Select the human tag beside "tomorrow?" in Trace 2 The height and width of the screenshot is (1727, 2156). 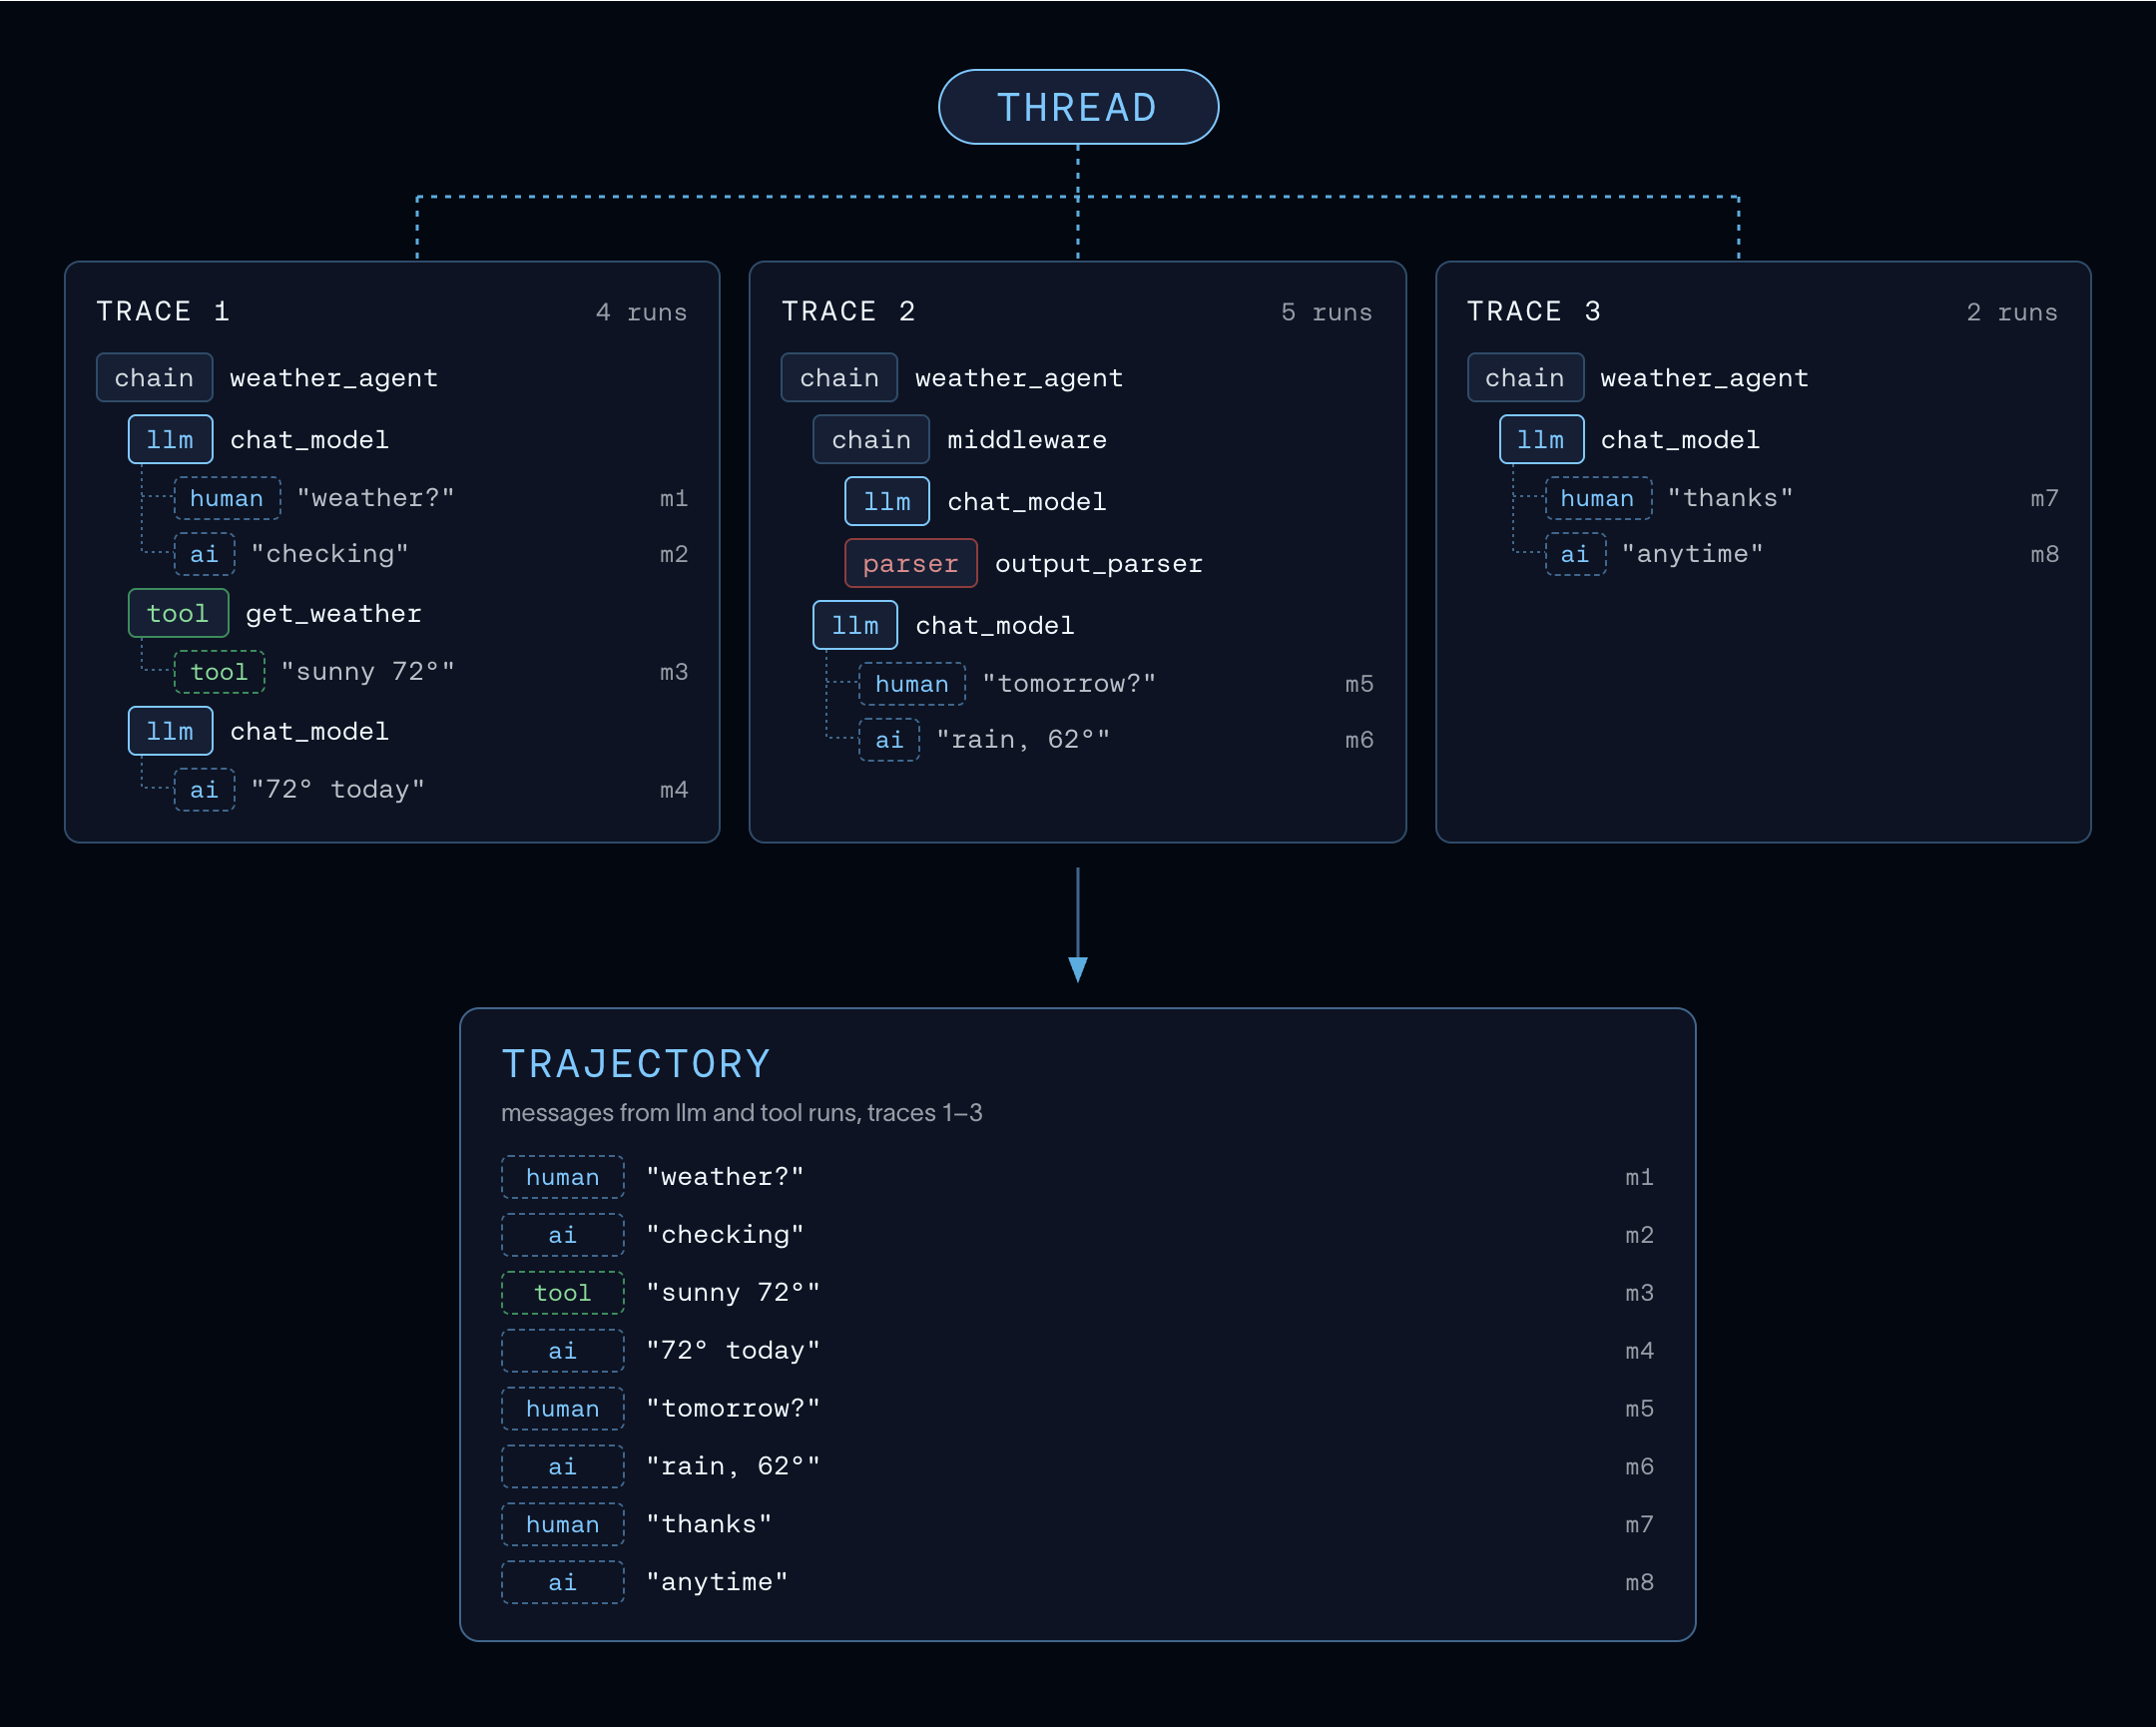912,684
